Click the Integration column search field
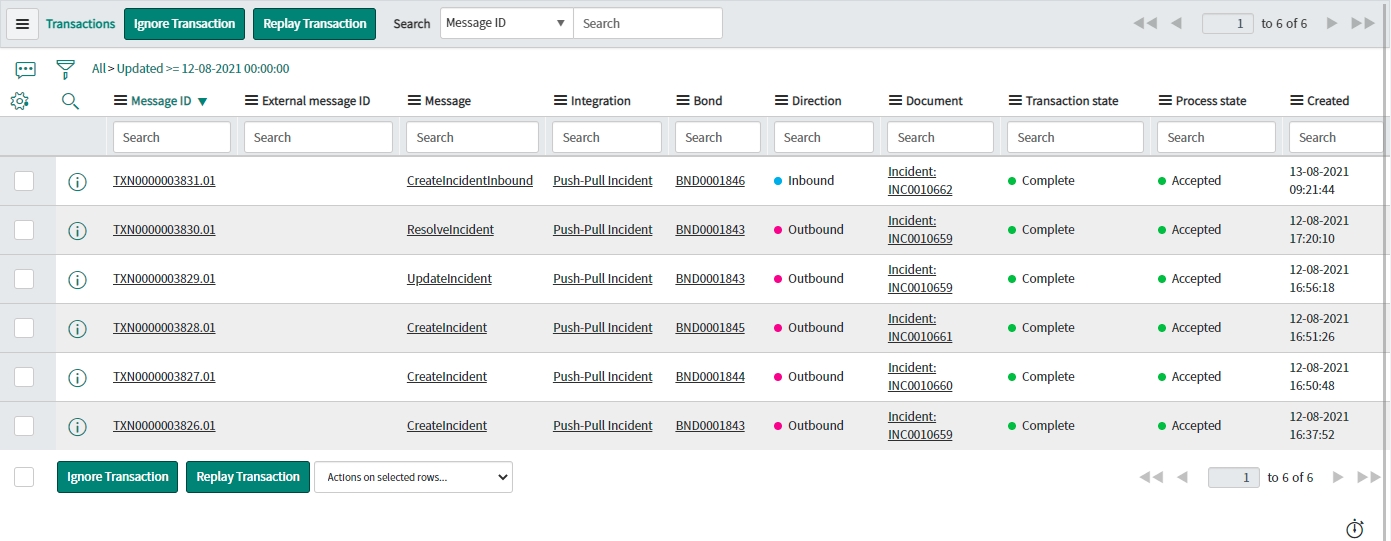 607,137
